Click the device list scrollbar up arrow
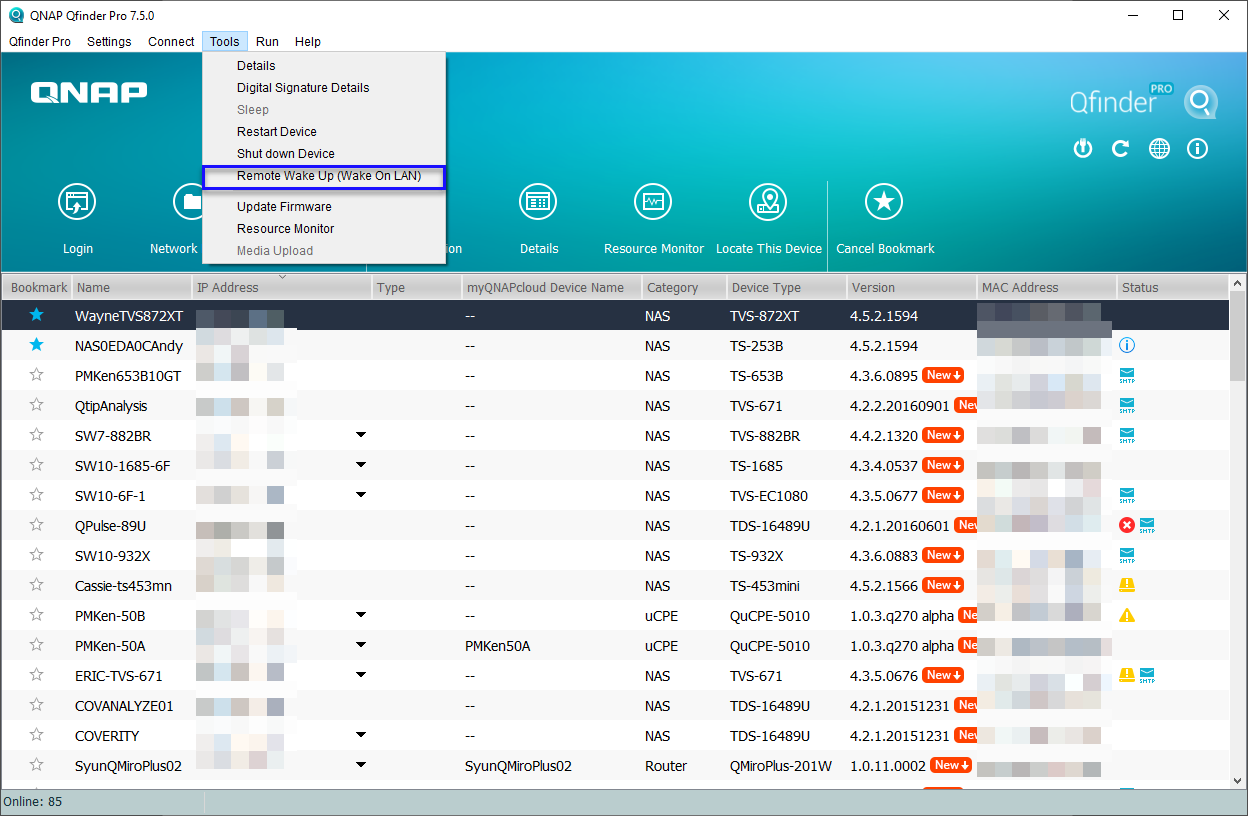This screenshot has height=816, width=1248. [1238, 285]
